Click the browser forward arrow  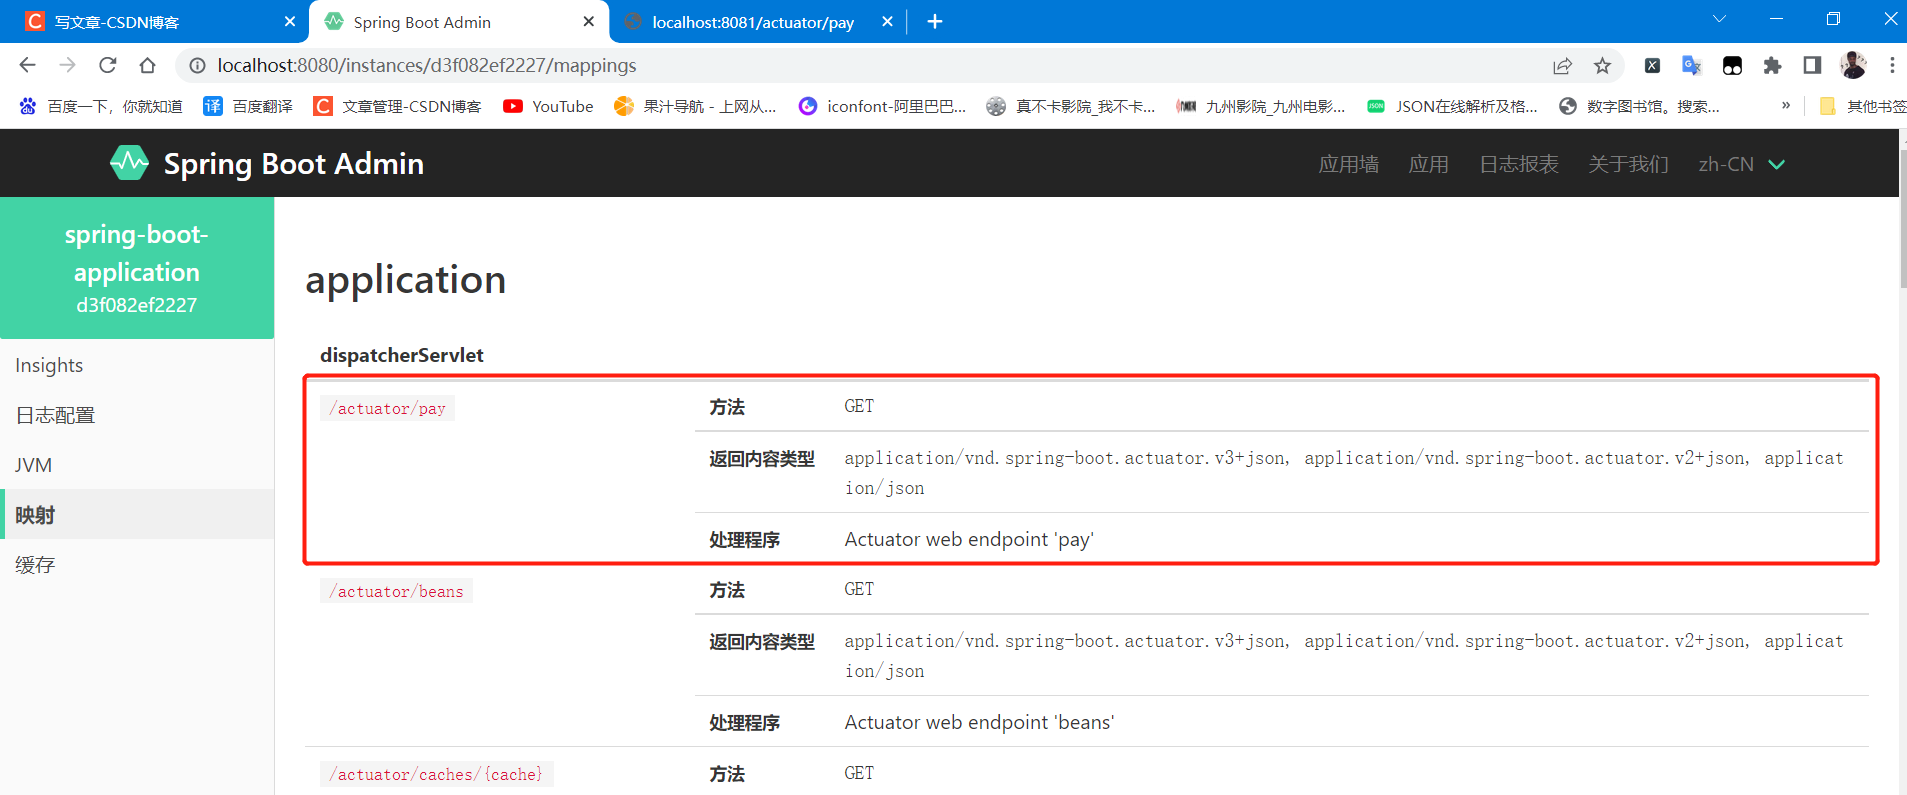[67, 65]
